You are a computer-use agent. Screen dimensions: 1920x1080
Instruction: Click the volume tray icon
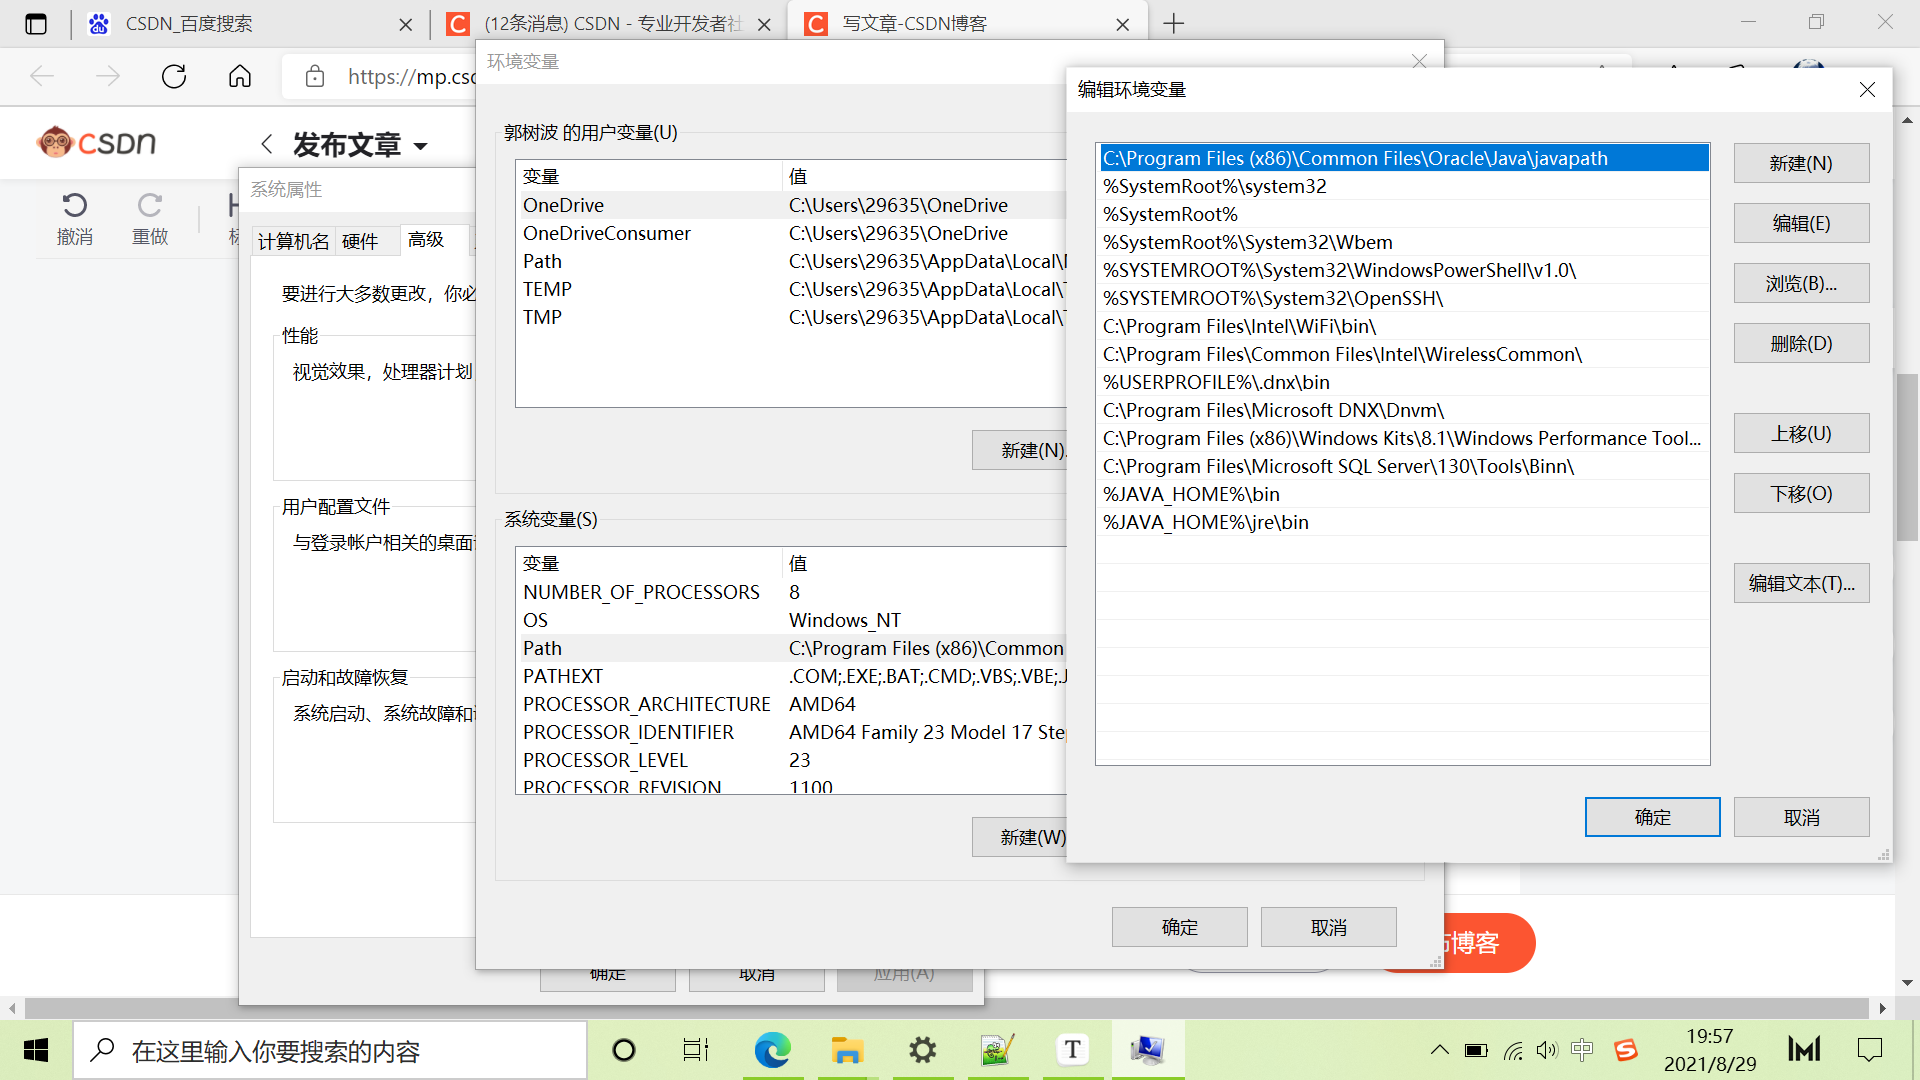pos(1547,1050)
